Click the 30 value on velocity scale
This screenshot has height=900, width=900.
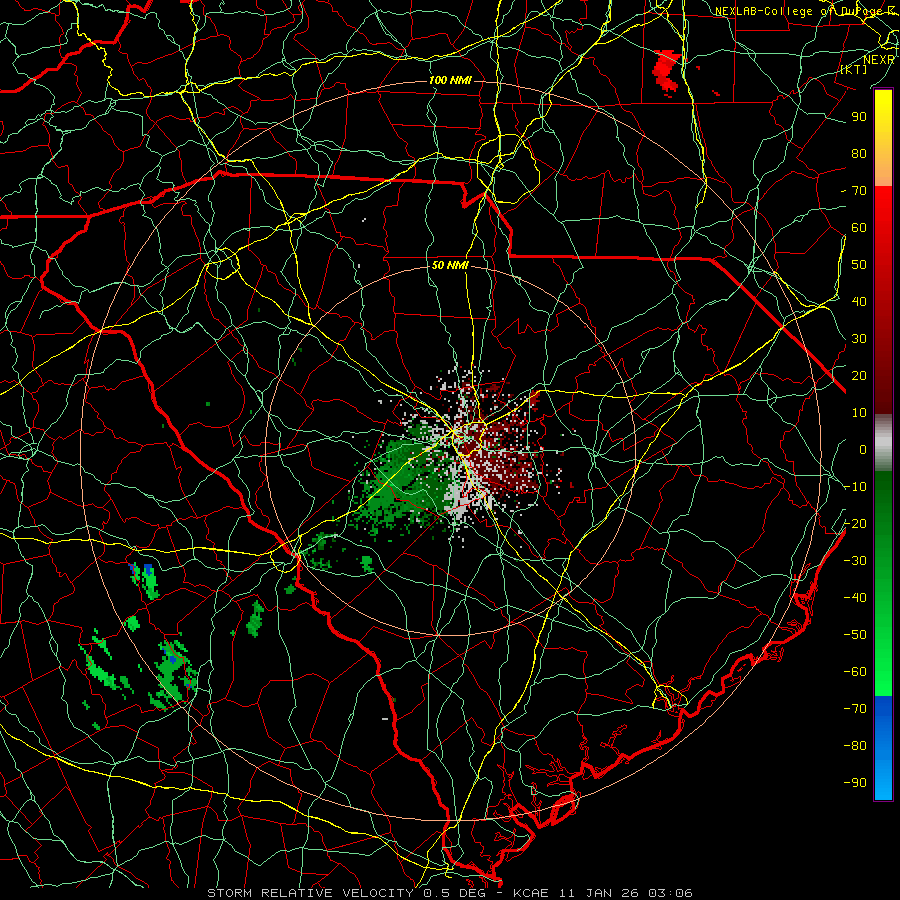(x=859, y=339)
